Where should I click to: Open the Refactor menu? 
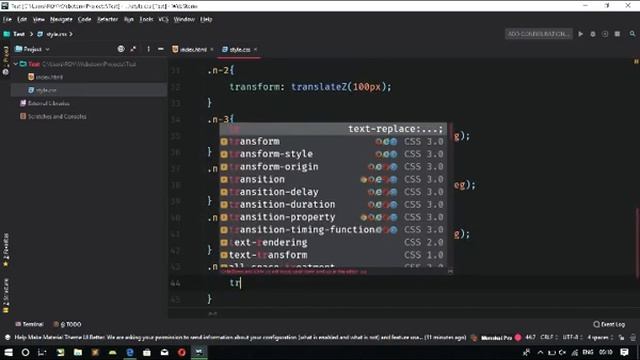coord(108,19)
